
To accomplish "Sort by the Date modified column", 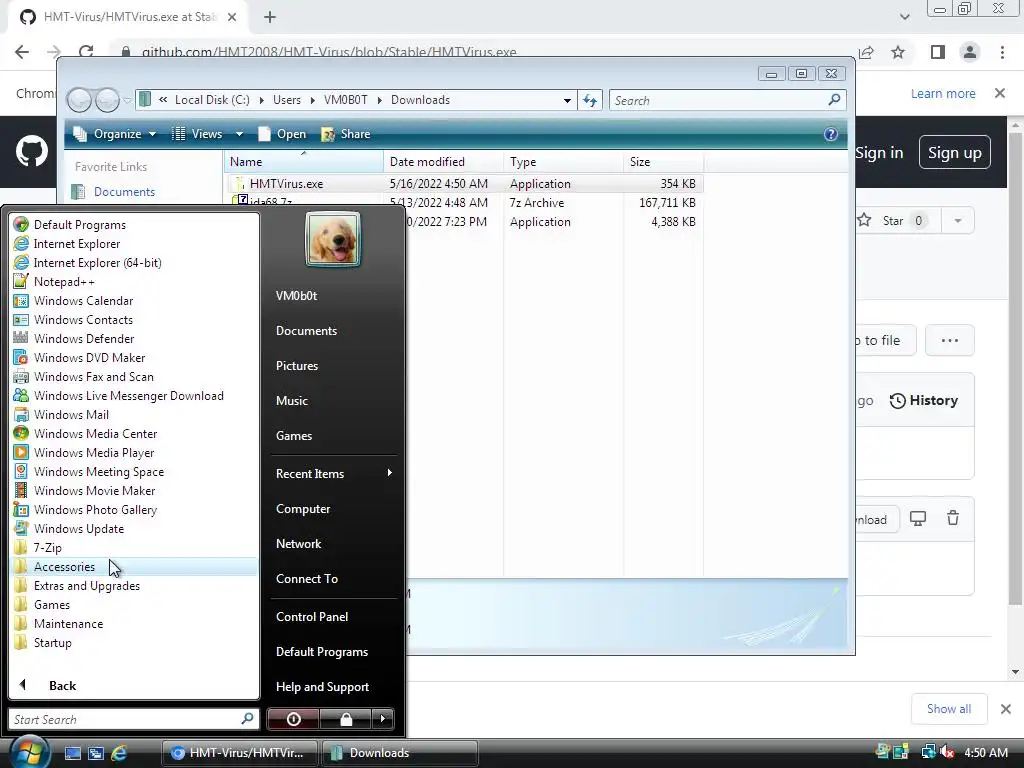I will 443,161.
